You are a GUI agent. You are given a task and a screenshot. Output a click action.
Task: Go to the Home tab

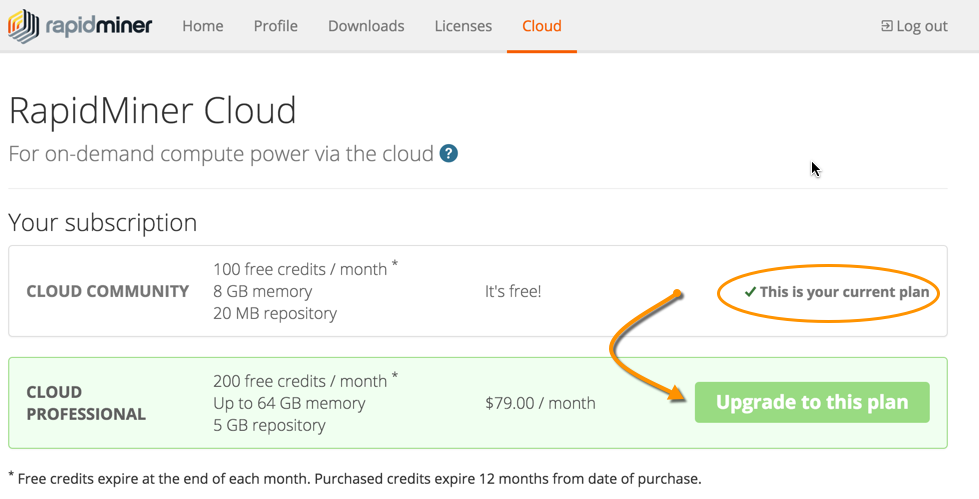coord(203,26)
